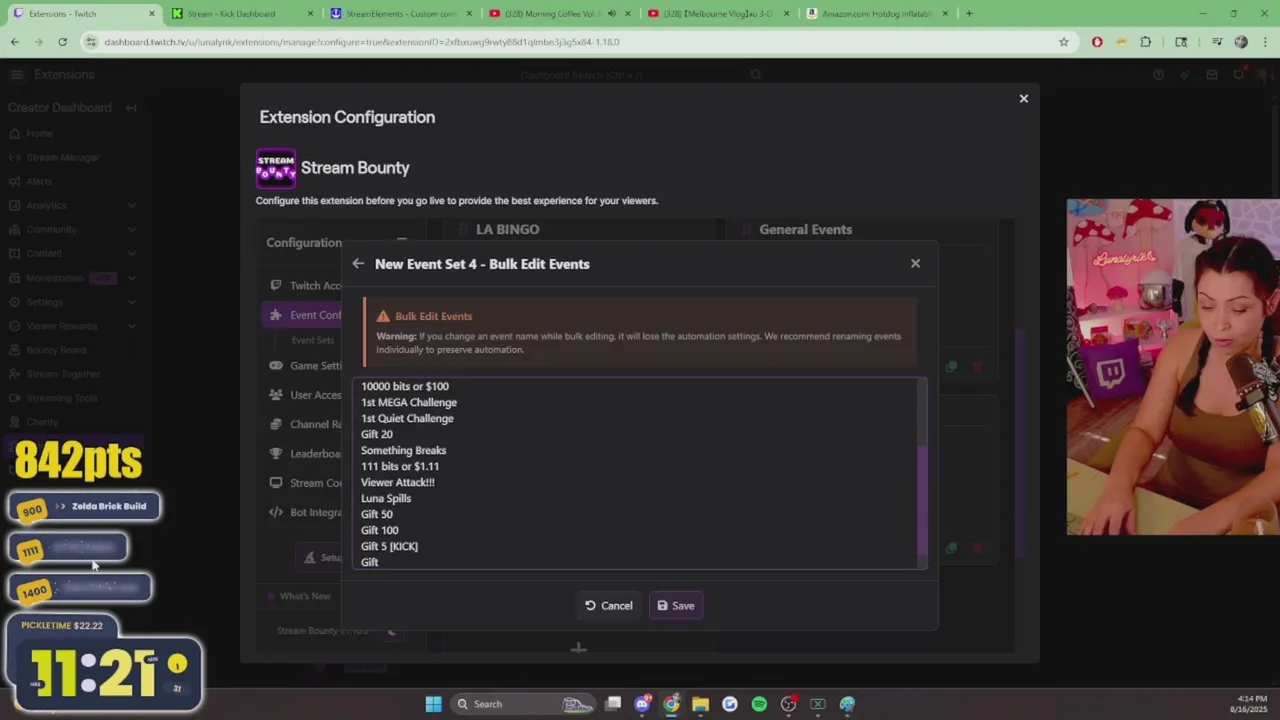Click the 'Gift 100' event line
Viewport: 1280px width, 720px height.
tap(380, 530)
